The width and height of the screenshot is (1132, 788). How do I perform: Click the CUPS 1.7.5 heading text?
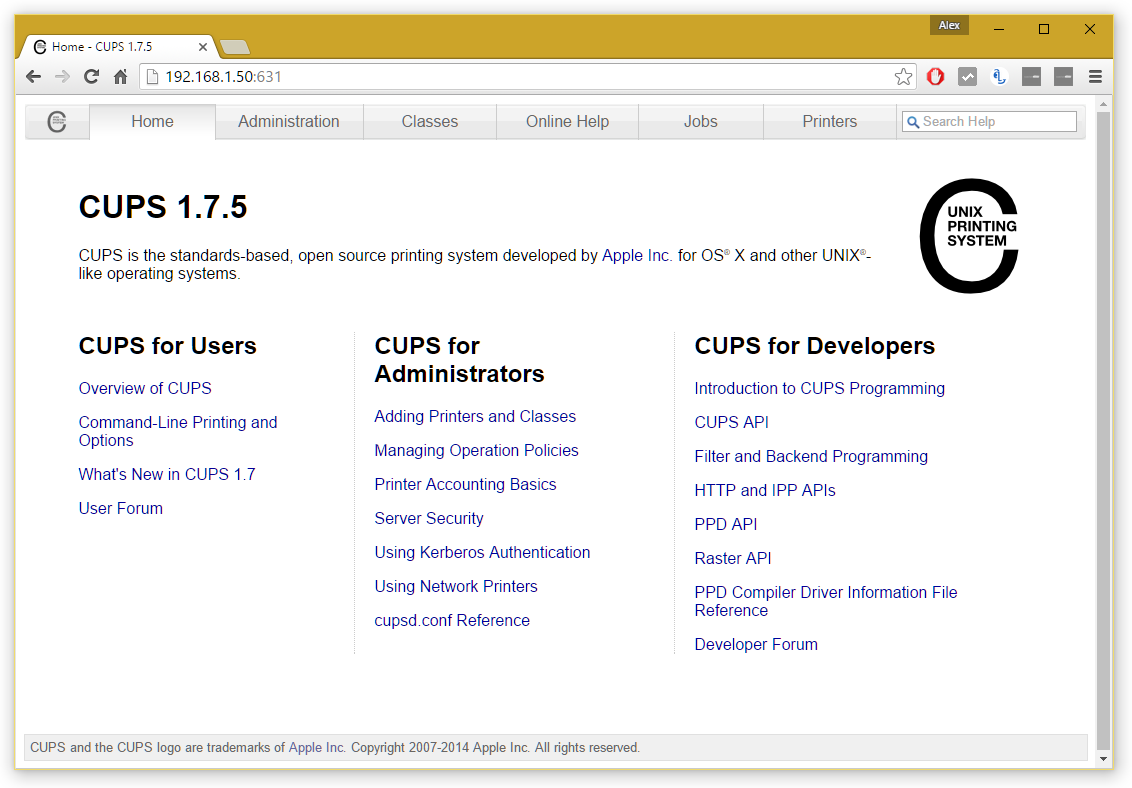(x=163, y=207)
